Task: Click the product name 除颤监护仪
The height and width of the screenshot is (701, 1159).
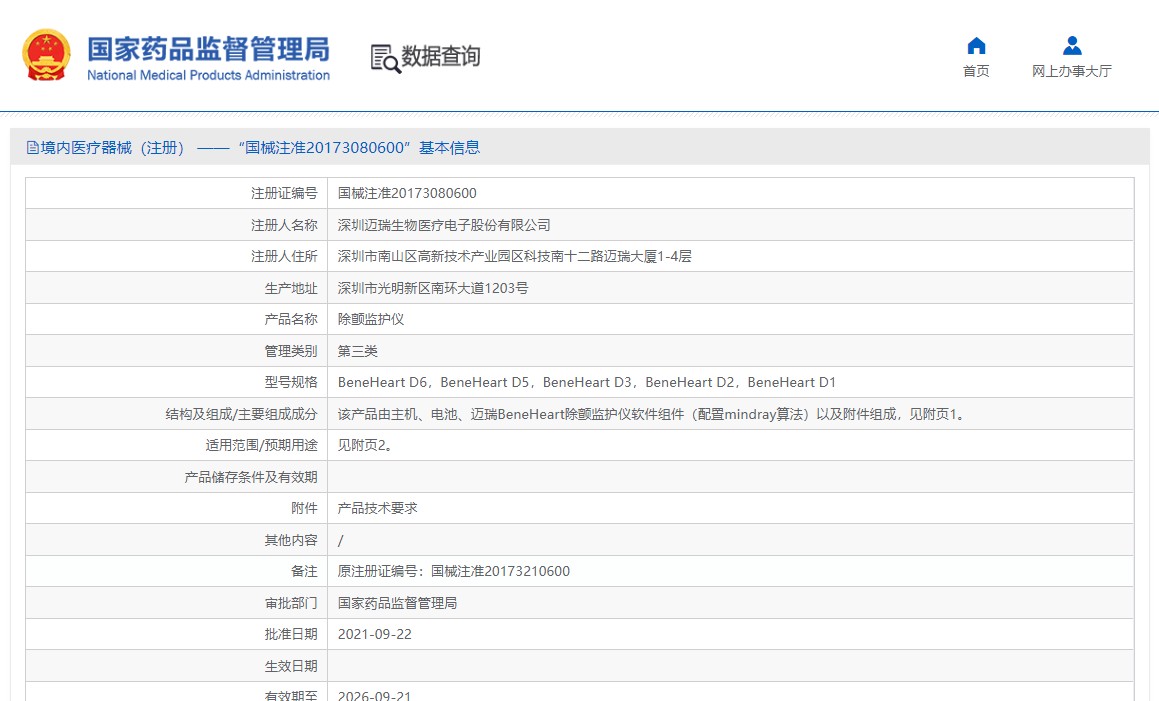Action: click(371, 319)
